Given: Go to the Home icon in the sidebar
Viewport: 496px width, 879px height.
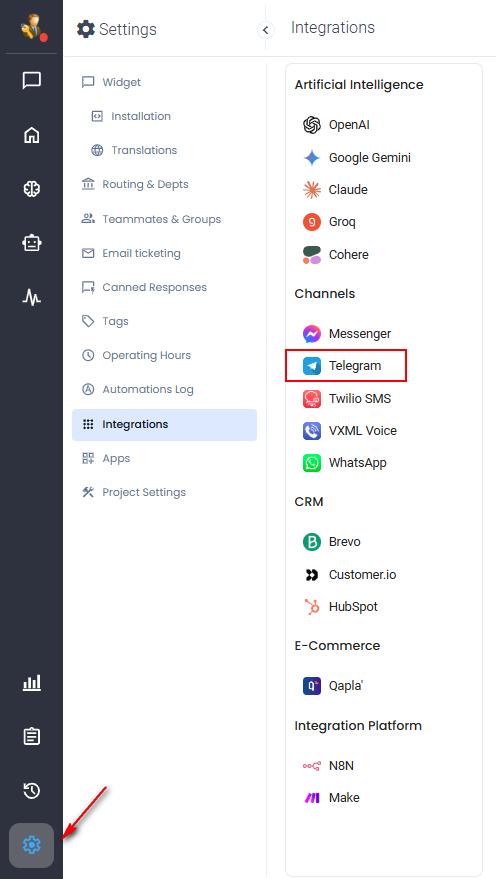Looking at the screenshot, I should click(31, 135).
